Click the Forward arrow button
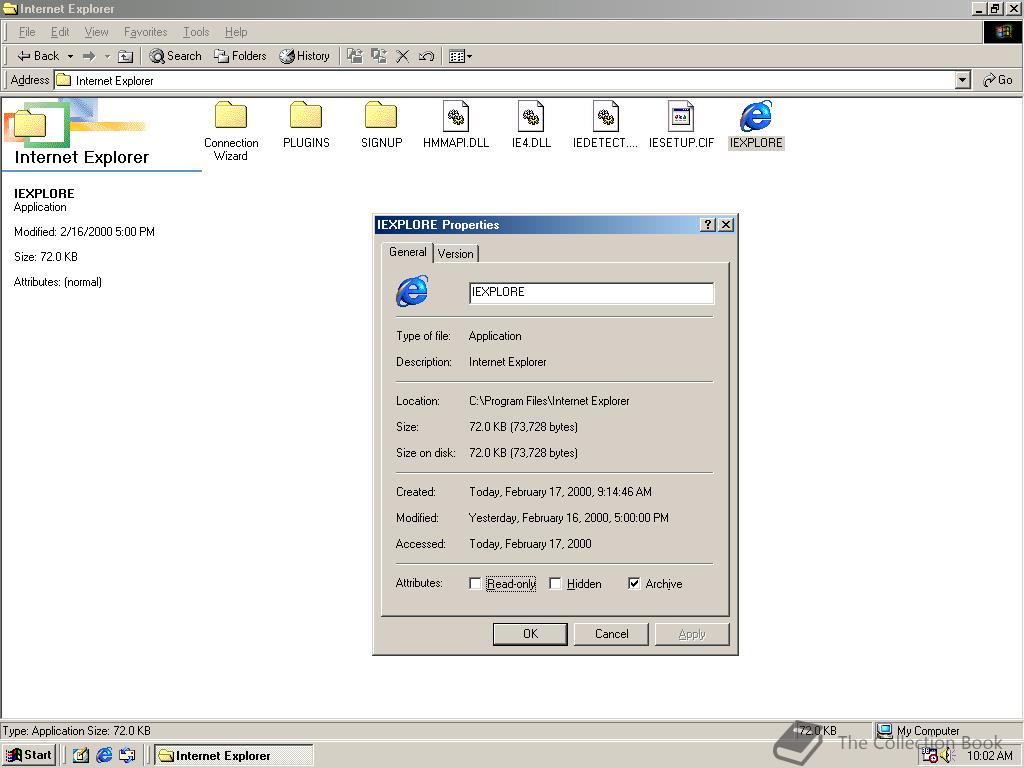The height and width of the screenshot is (768, 1024). point(89,56)
